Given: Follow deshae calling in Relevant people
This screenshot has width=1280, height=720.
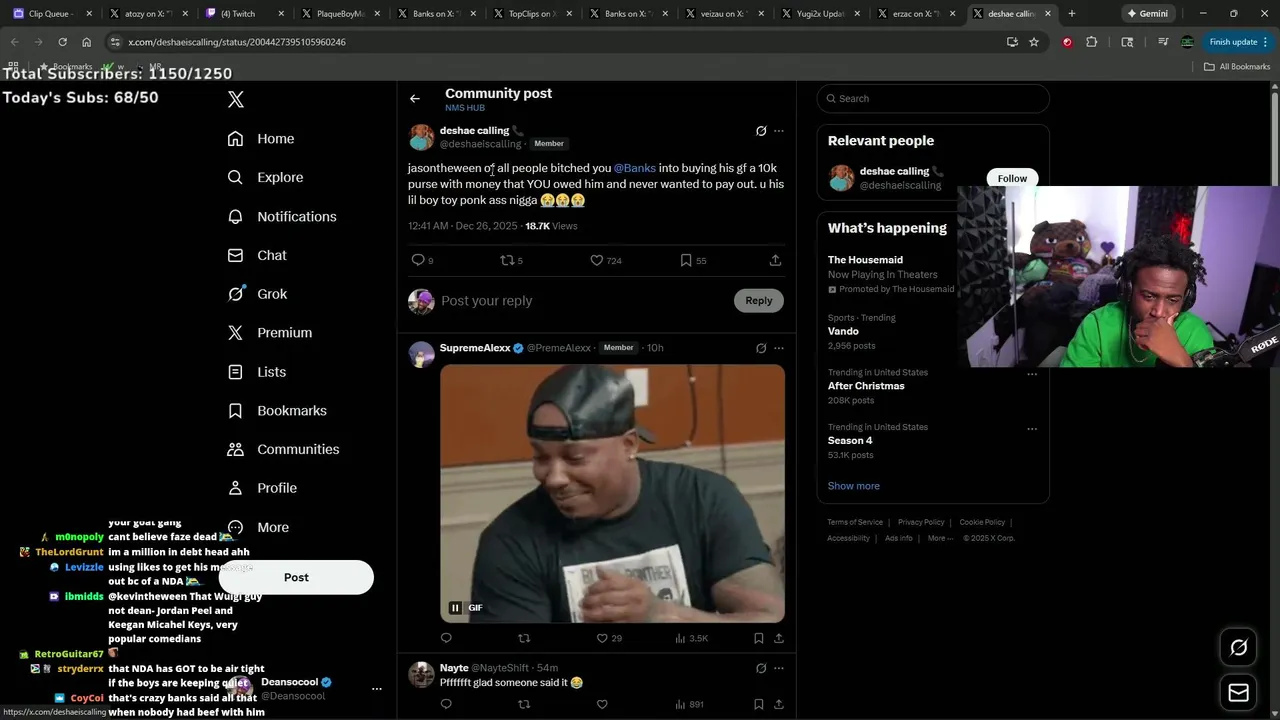Looking at the screenshot, I should tap(1012, 178).
